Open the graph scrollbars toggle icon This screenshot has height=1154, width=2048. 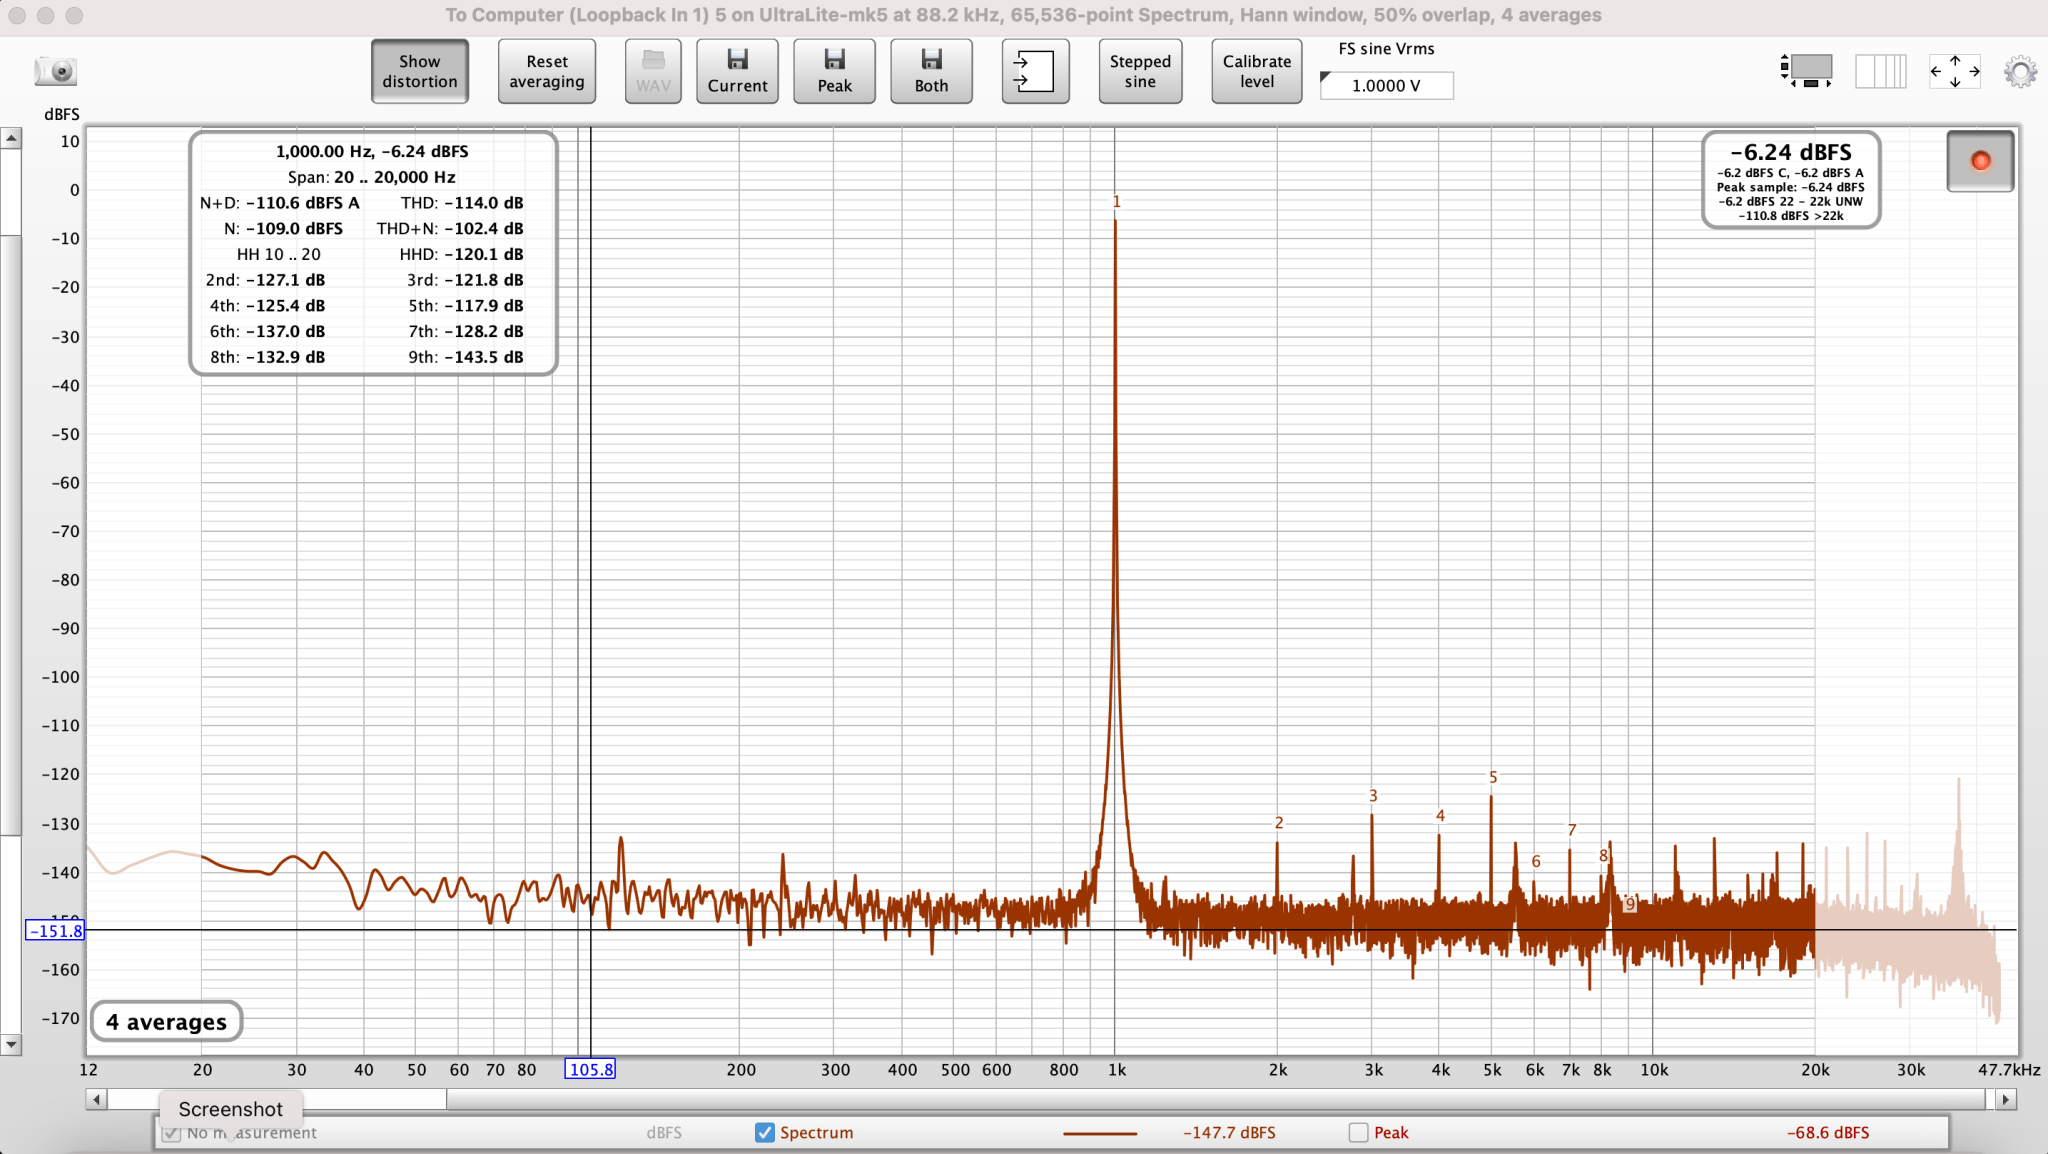(x=1808, y=70)
